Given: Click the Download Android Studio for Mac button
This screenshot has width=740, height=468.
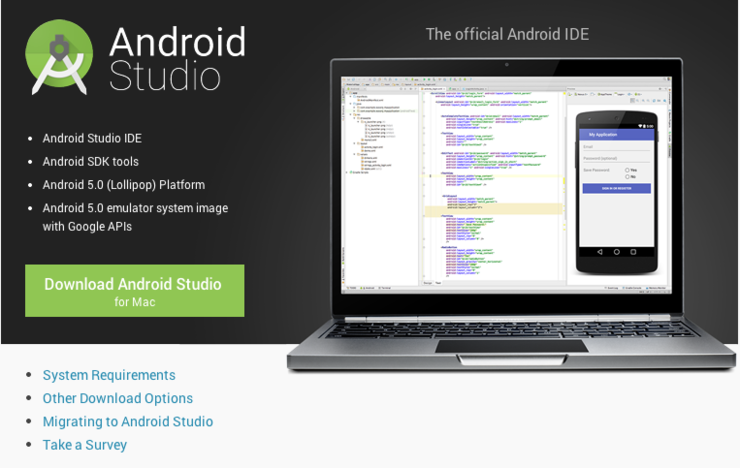Looking at the screenshot, I should tap(135, 291).
